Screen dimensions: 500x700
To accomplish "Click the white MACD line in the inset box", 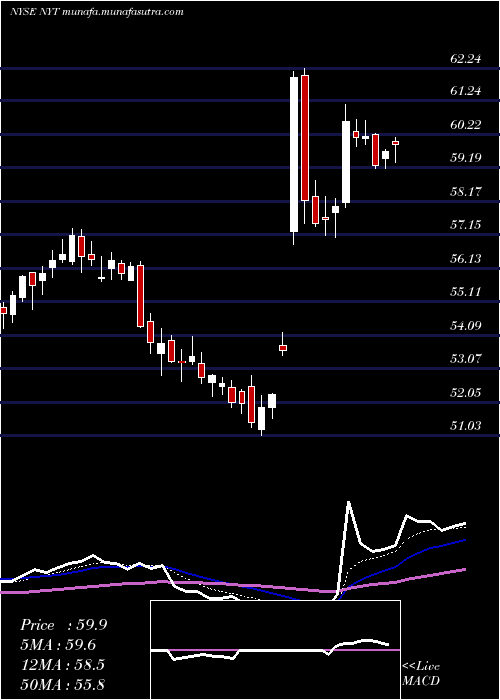I will coord(270,650).
